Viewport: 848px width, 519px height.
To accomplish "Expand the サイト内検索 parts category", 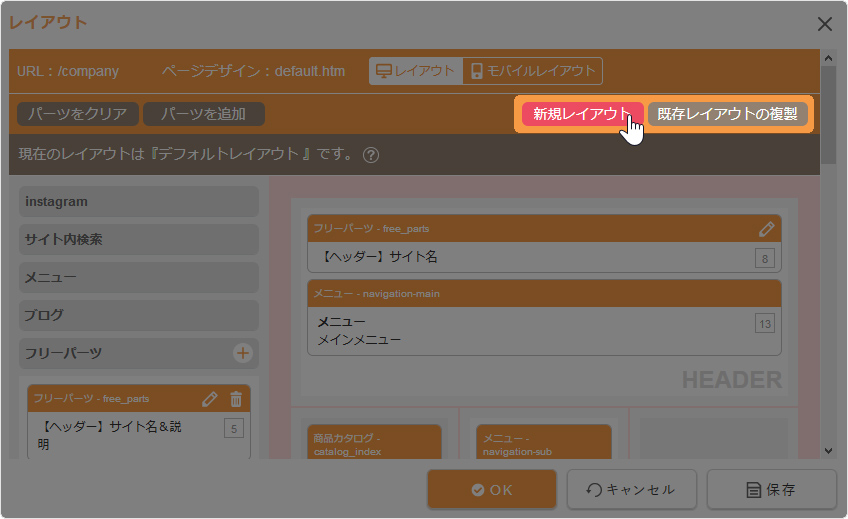I will click(x=138, y=240).
